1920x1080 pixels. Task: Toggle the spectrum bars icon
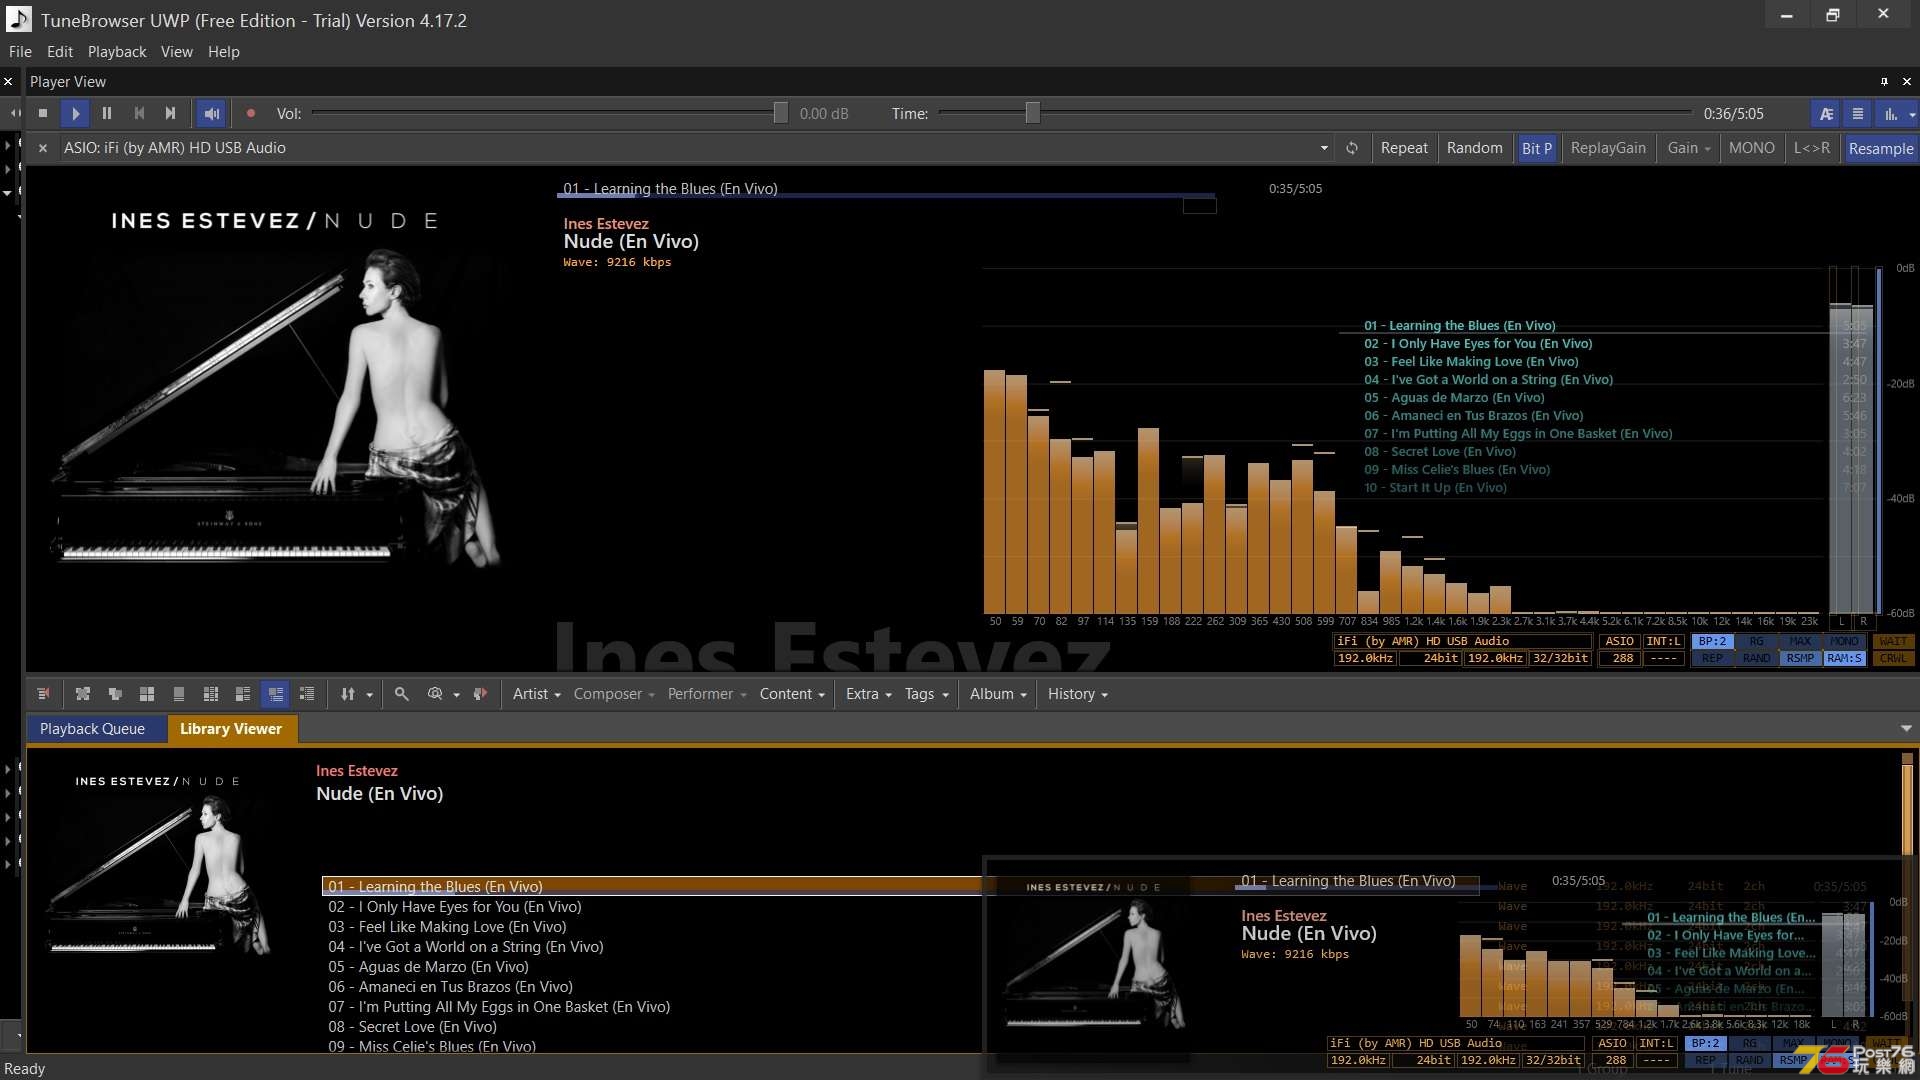pyautogui.click(x=1890, y=114)
